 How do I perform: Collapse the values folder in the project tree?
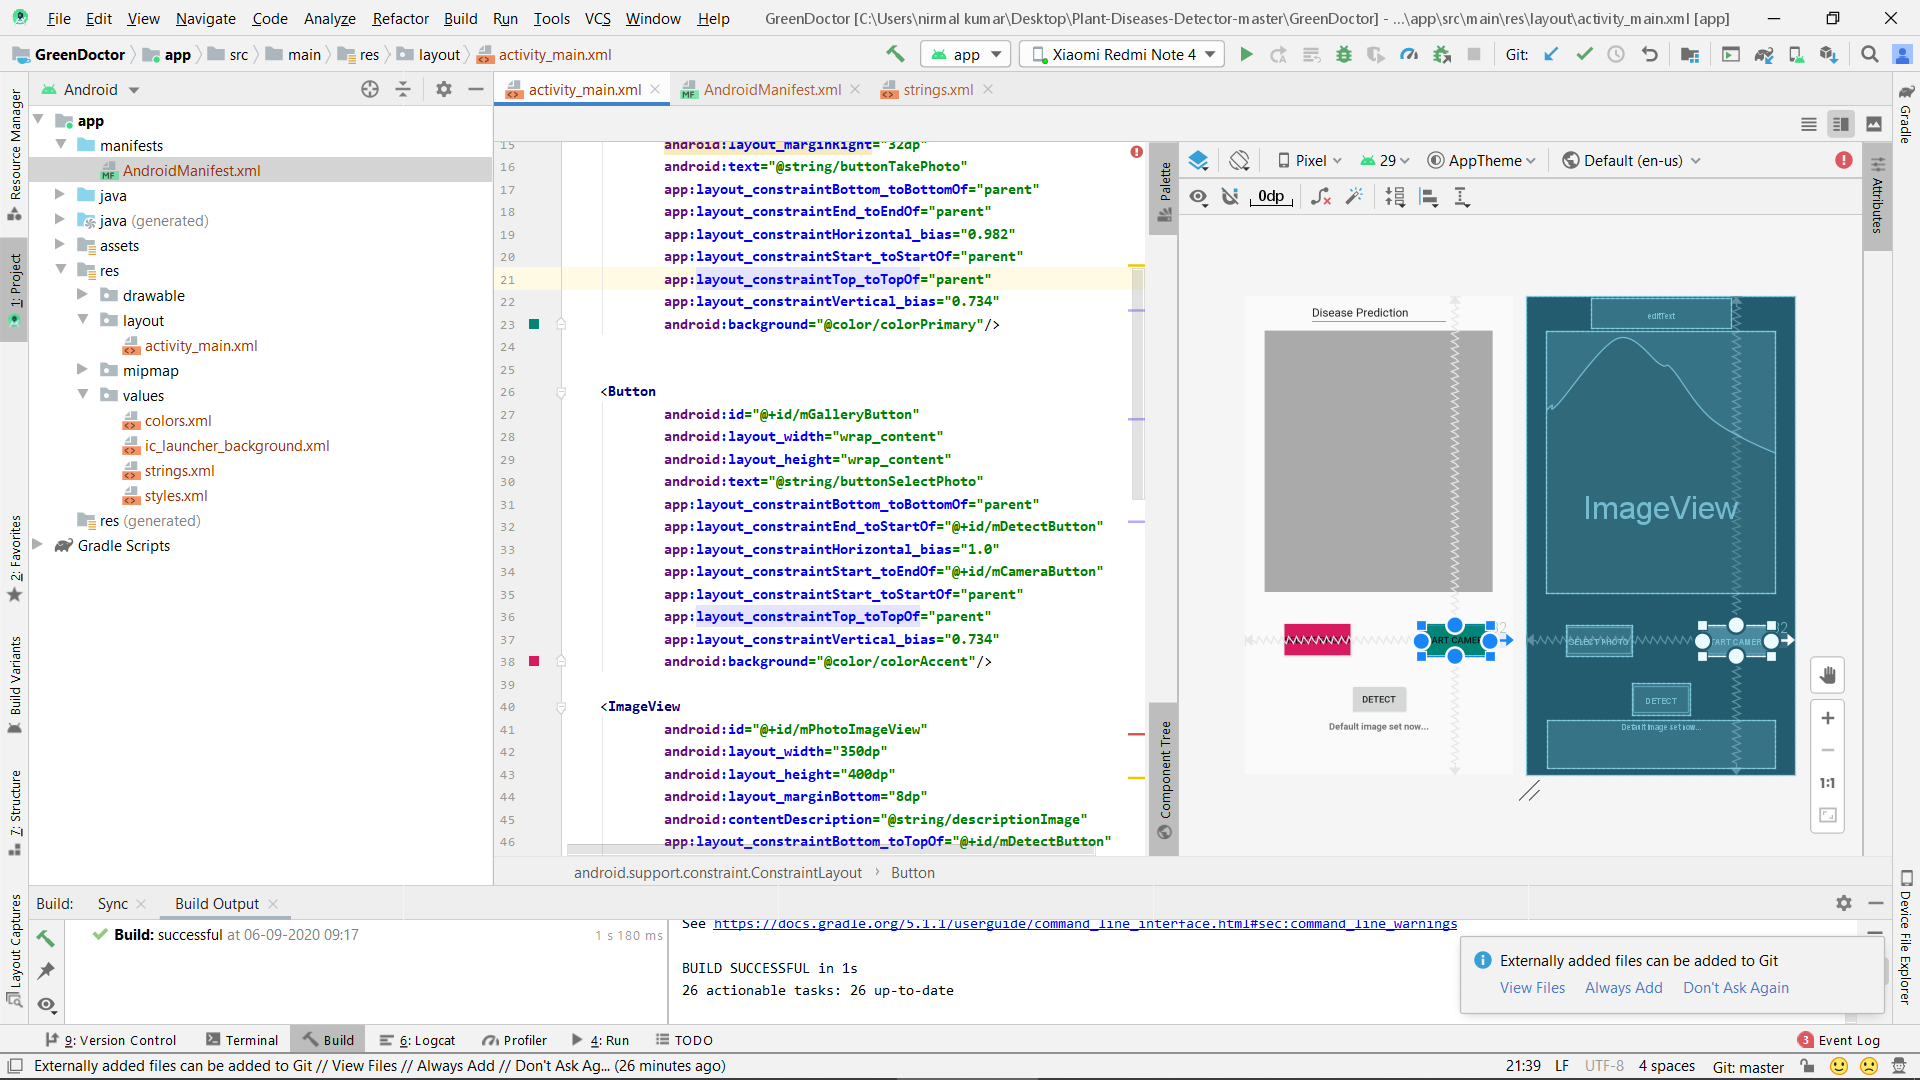[x=83, y=395]
